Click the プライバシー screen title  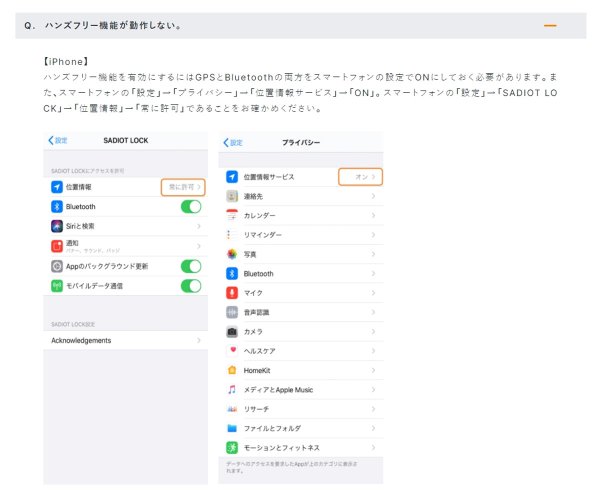point(301,143)
